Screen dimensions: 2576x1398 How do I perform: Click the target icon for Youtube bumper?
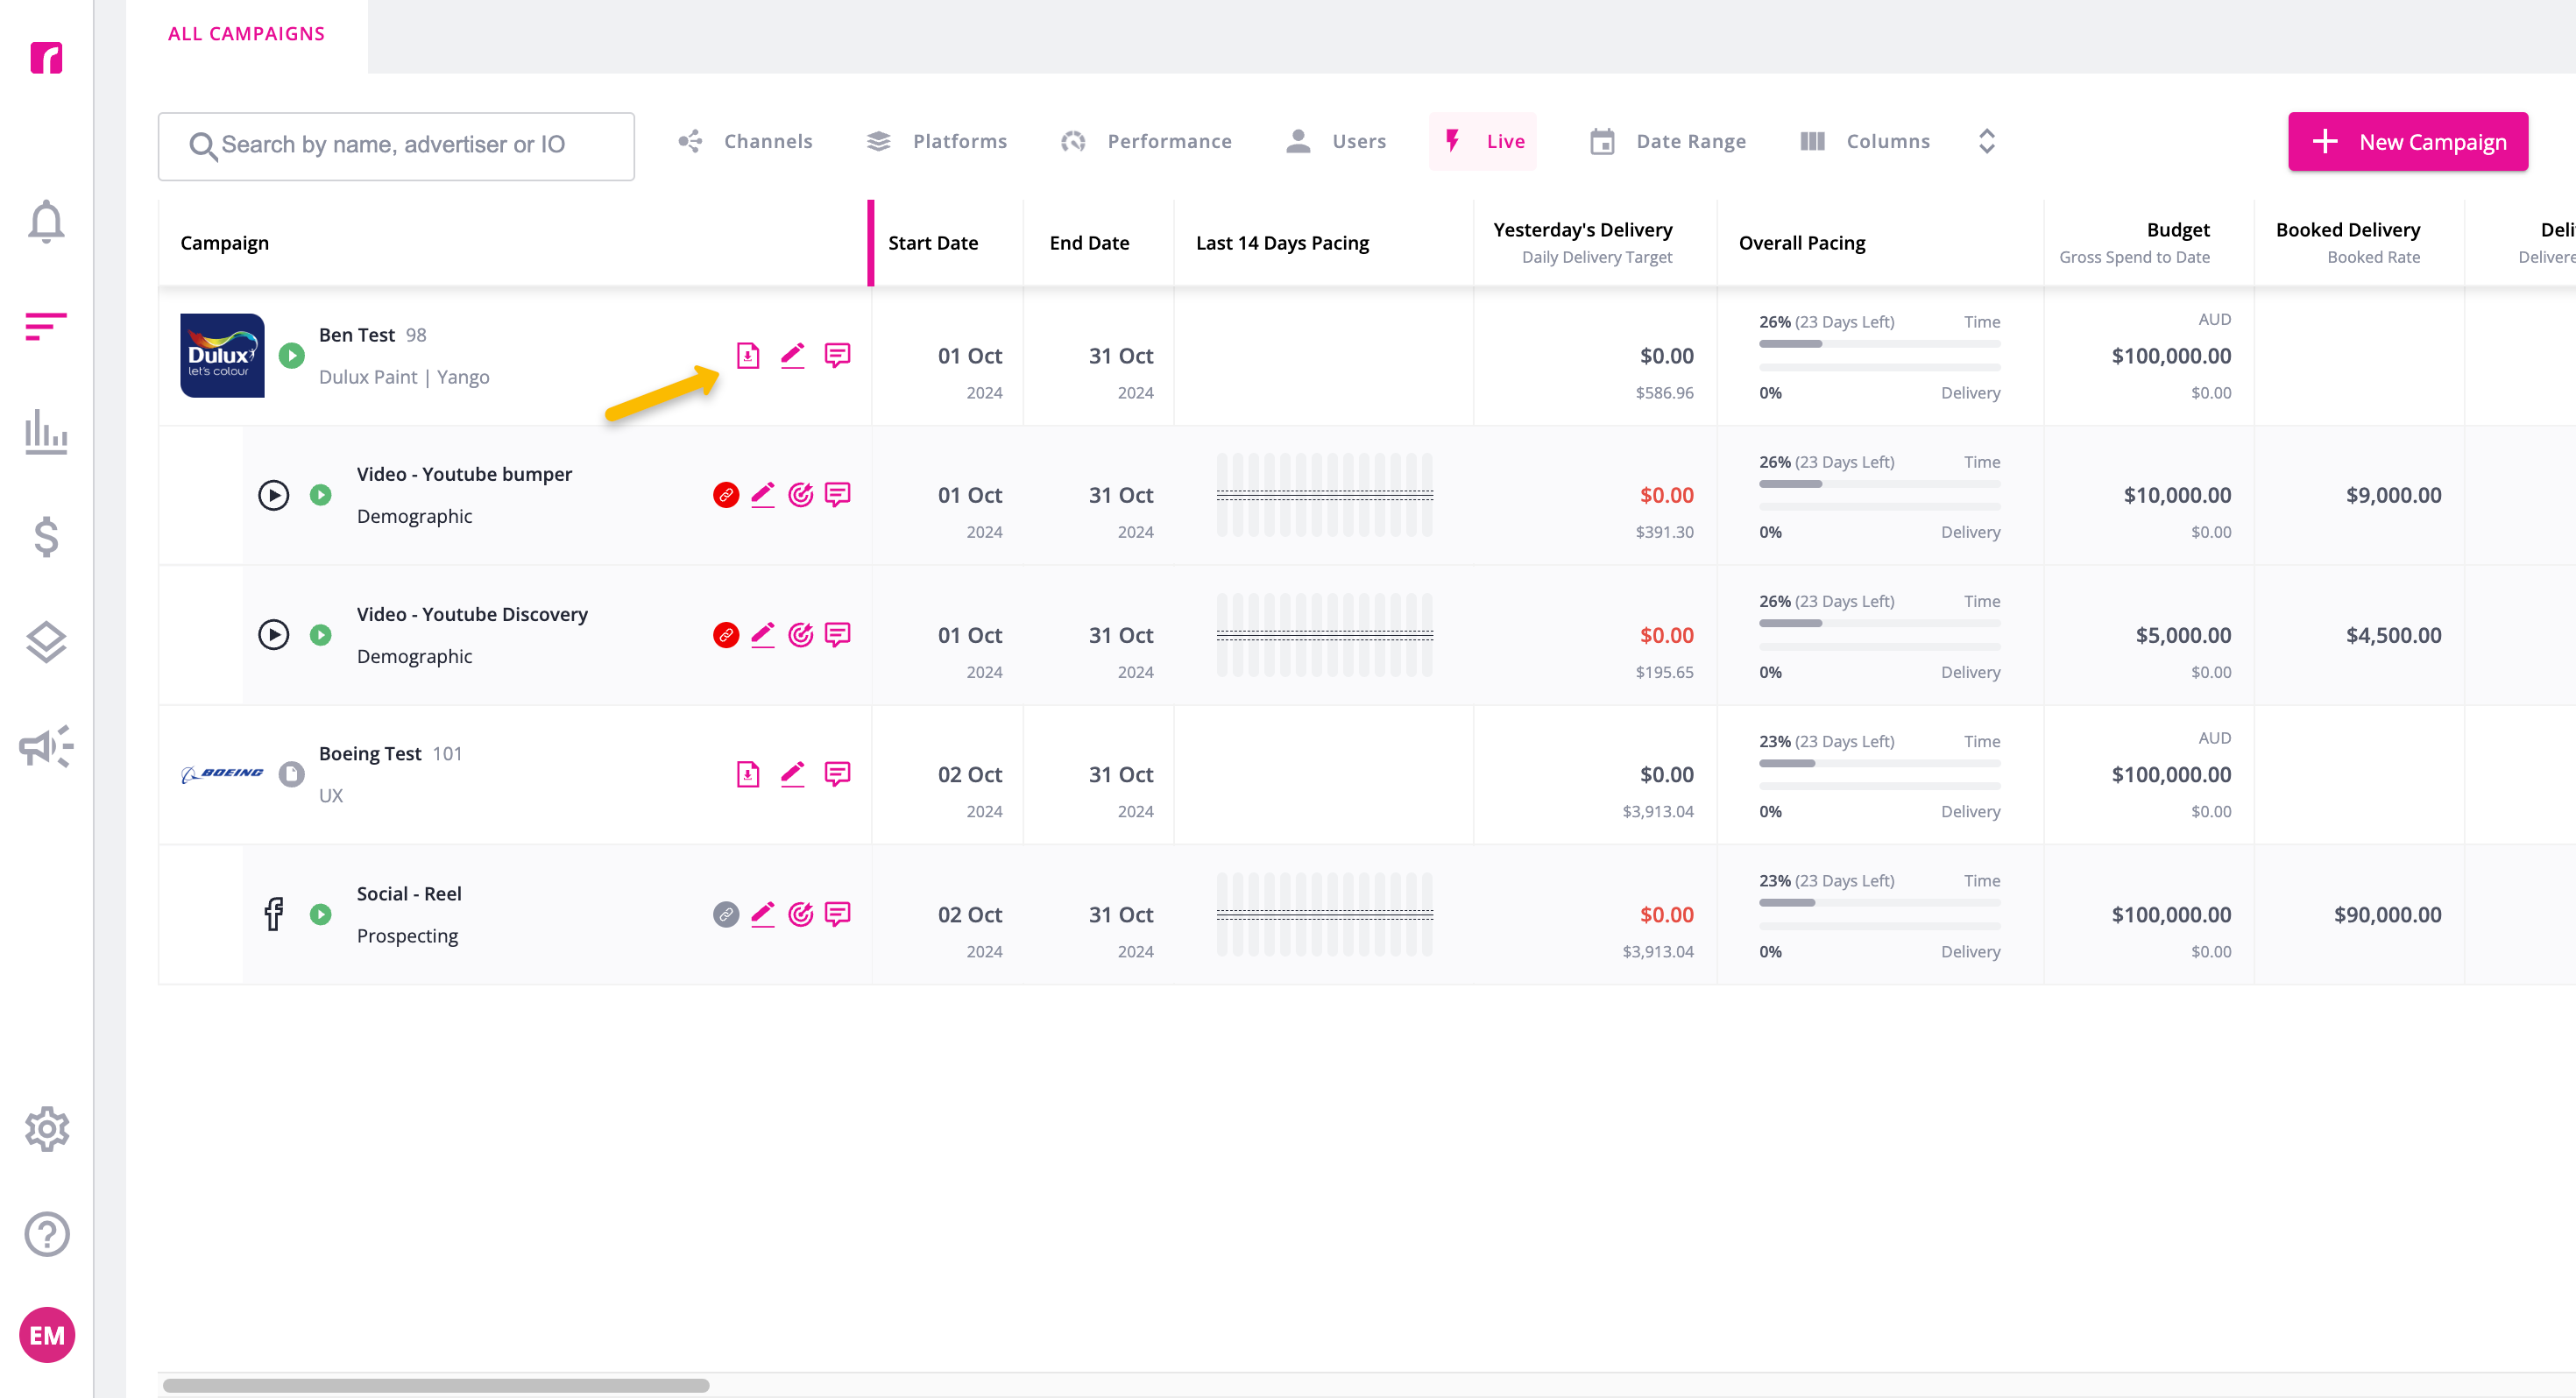801,495
